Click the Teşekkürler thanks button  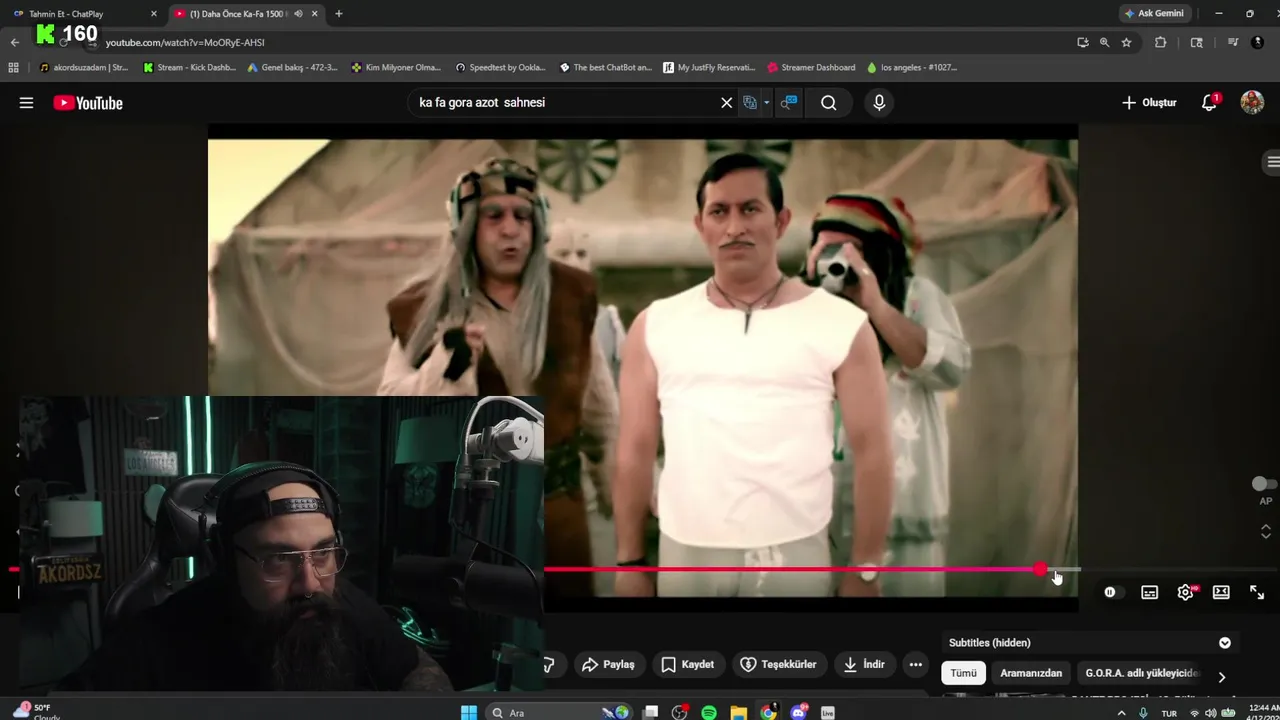778,664
